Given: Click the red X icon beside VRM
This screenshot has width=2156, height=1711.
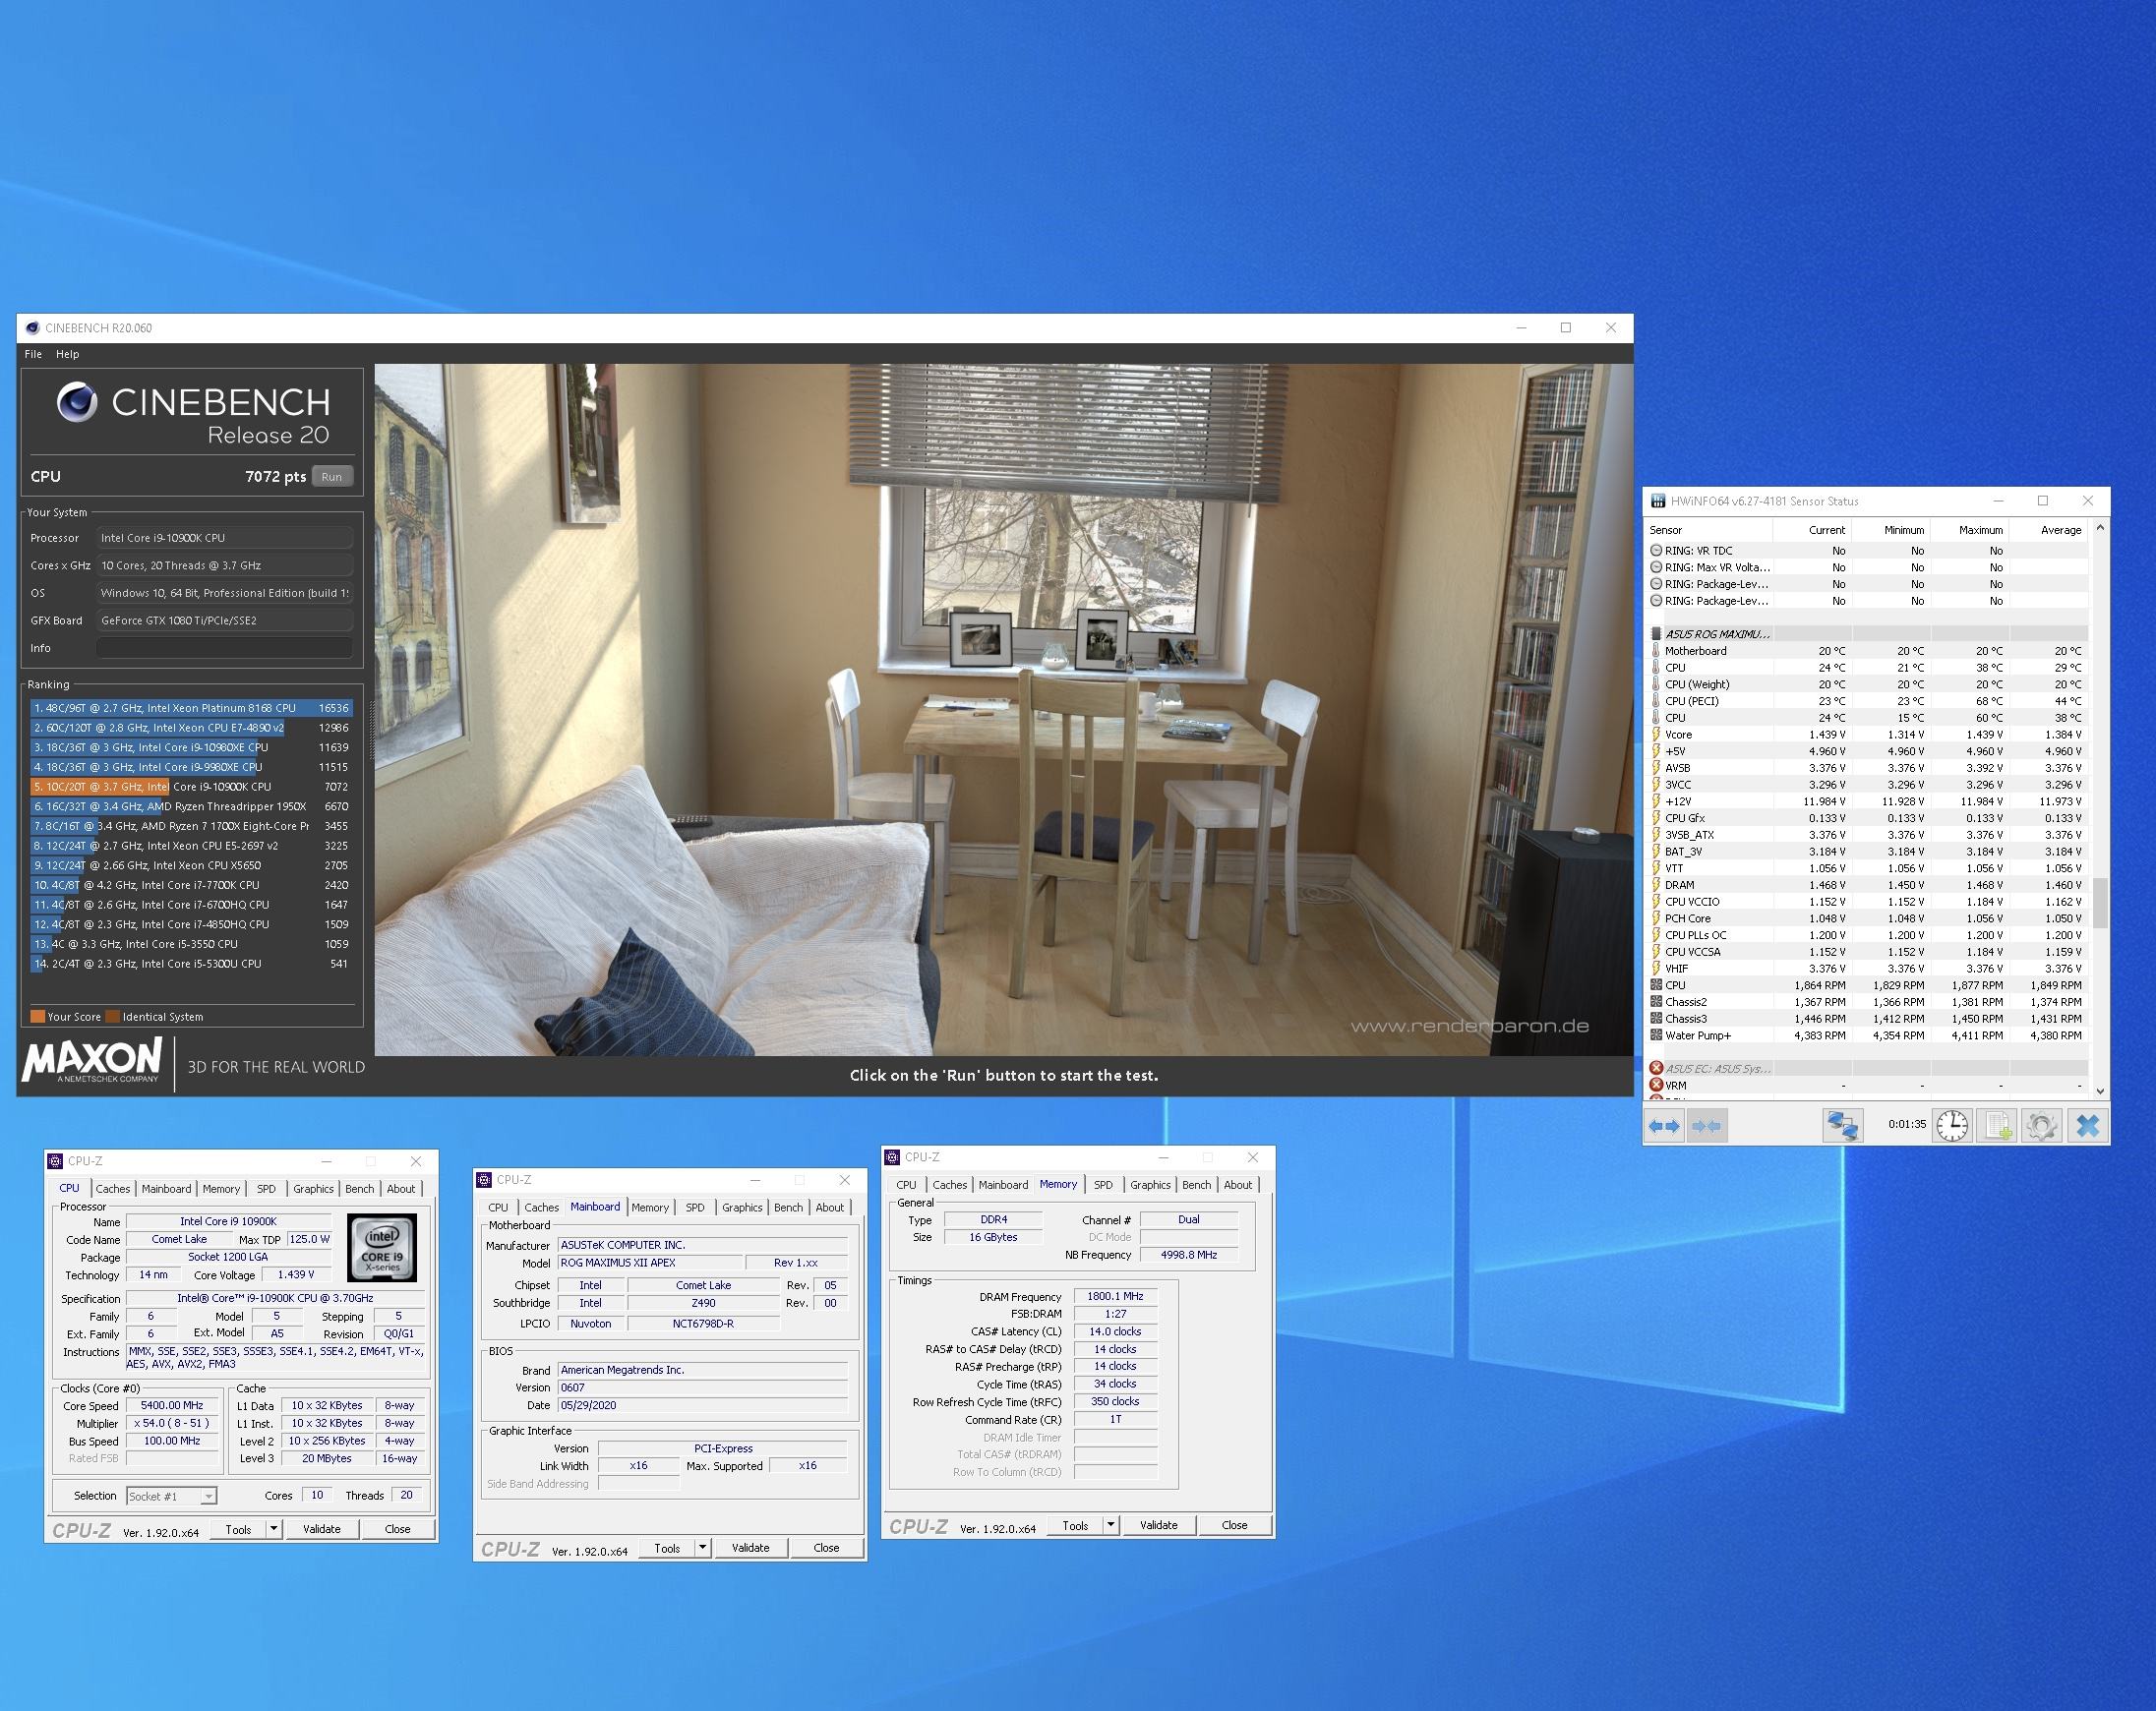Looking at the screenshot, I should (1656, 1085).
